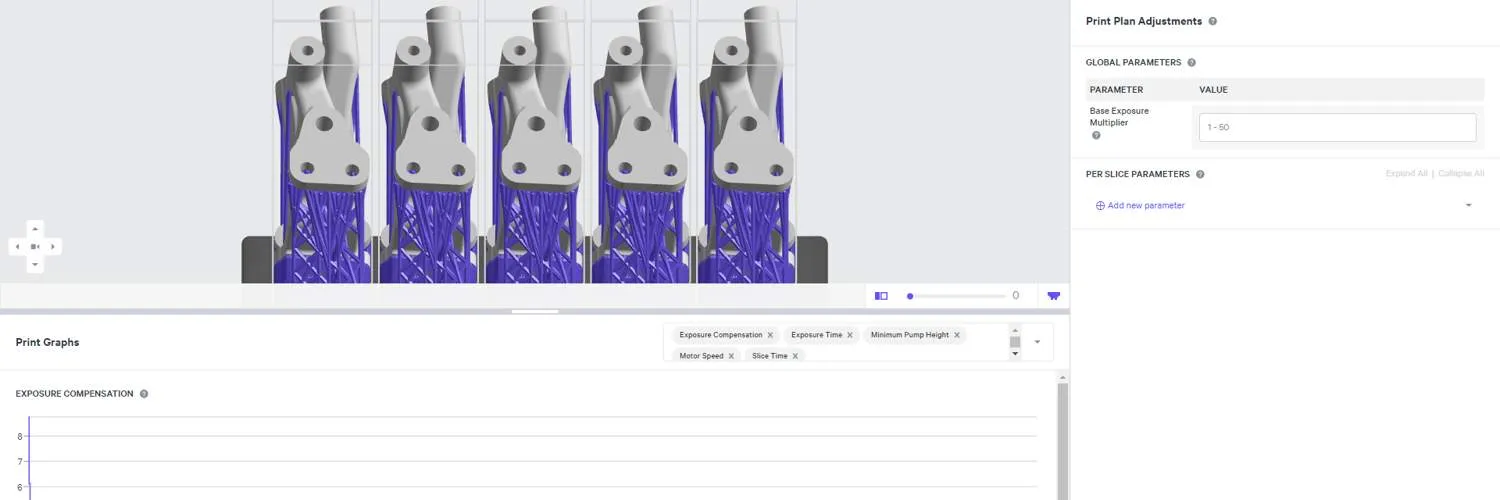Image resolution: width=1500 pixels, height=500 pixels.
Task: Click the 'Motor Speed' tag label
Action: [x=701, y=356]
